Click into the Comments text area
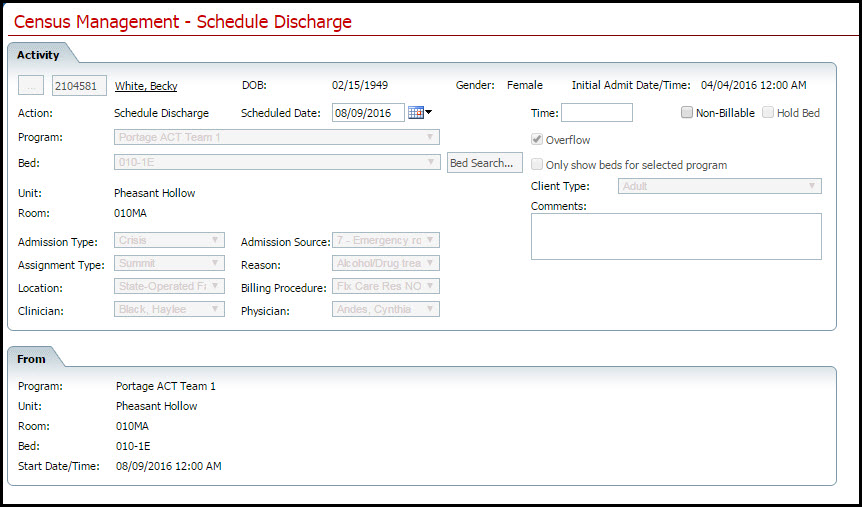 [x=675, y=236]
